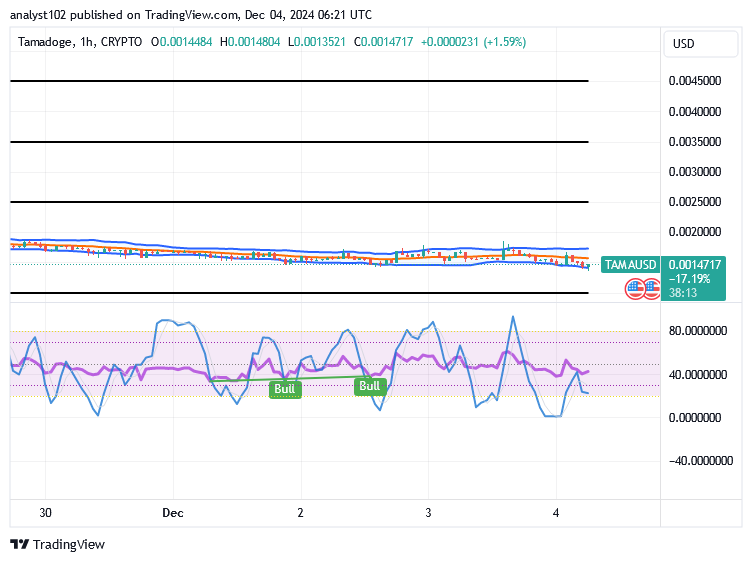Click the 0.0020000 price axis label
This screenshot has width=752, height=562.
695,232
